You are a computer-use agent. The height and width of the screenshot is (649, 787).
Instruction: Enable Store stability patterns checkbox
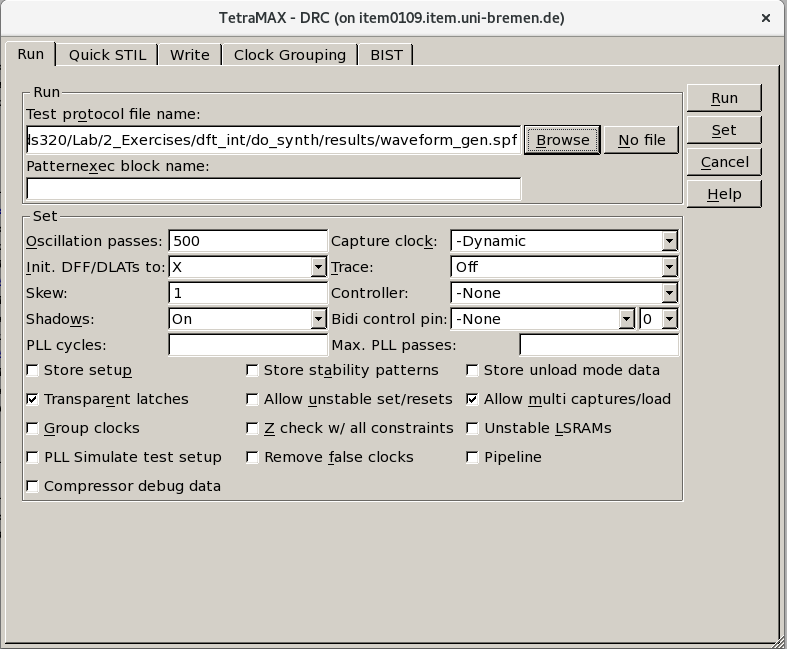tap(252, 370)
